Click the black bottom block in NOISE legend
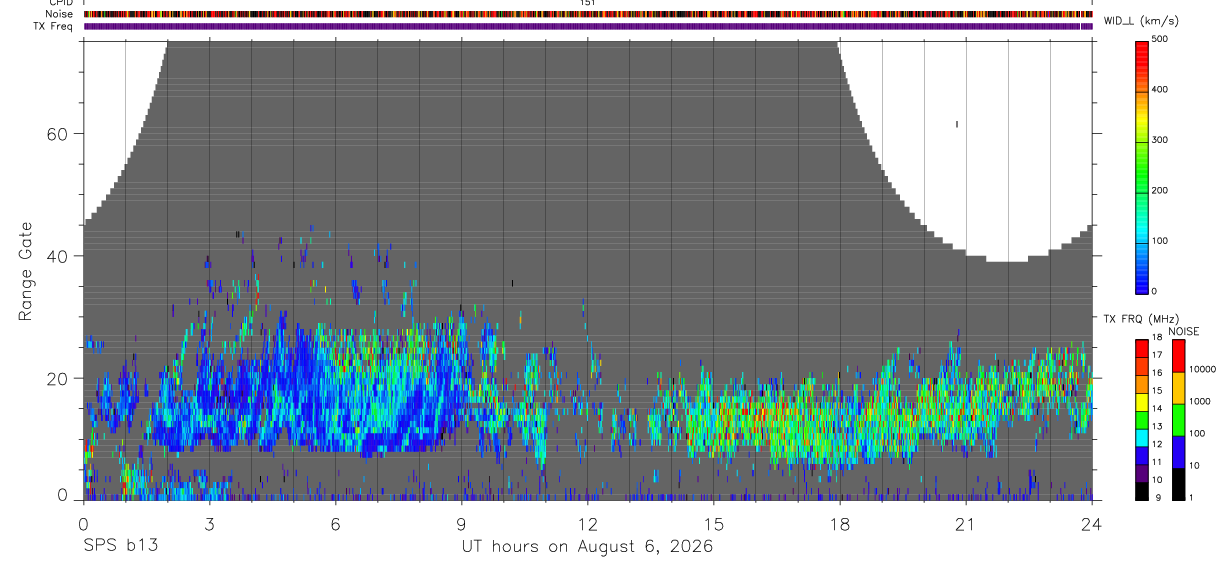The width and height of the screenshot is (1228, 567). click(x=1178, y=484)
